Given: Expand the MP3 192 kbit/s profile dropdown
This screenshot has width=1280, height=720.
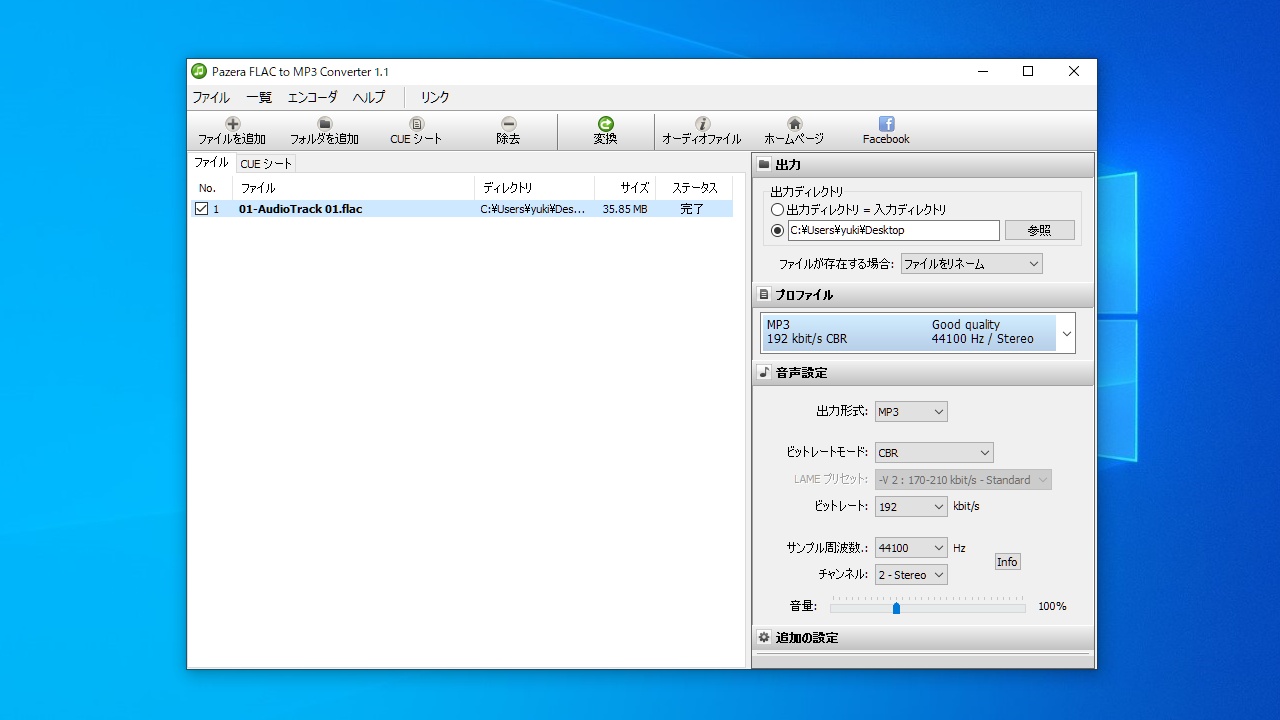Looking at the screenshot, I should pyautogui.click(x=1067, y=333).
